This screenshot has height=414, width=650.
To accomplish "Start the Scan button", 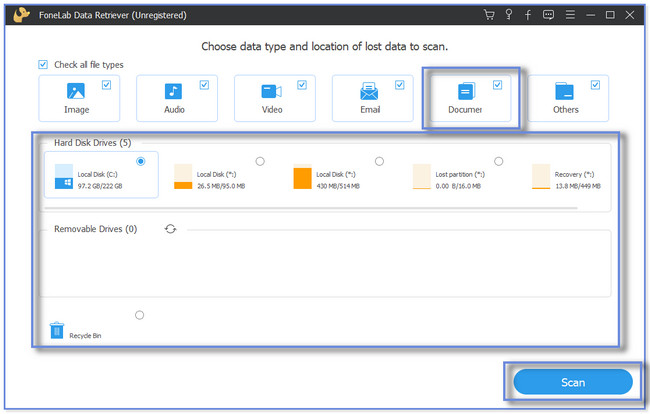I will click(573, 382).
